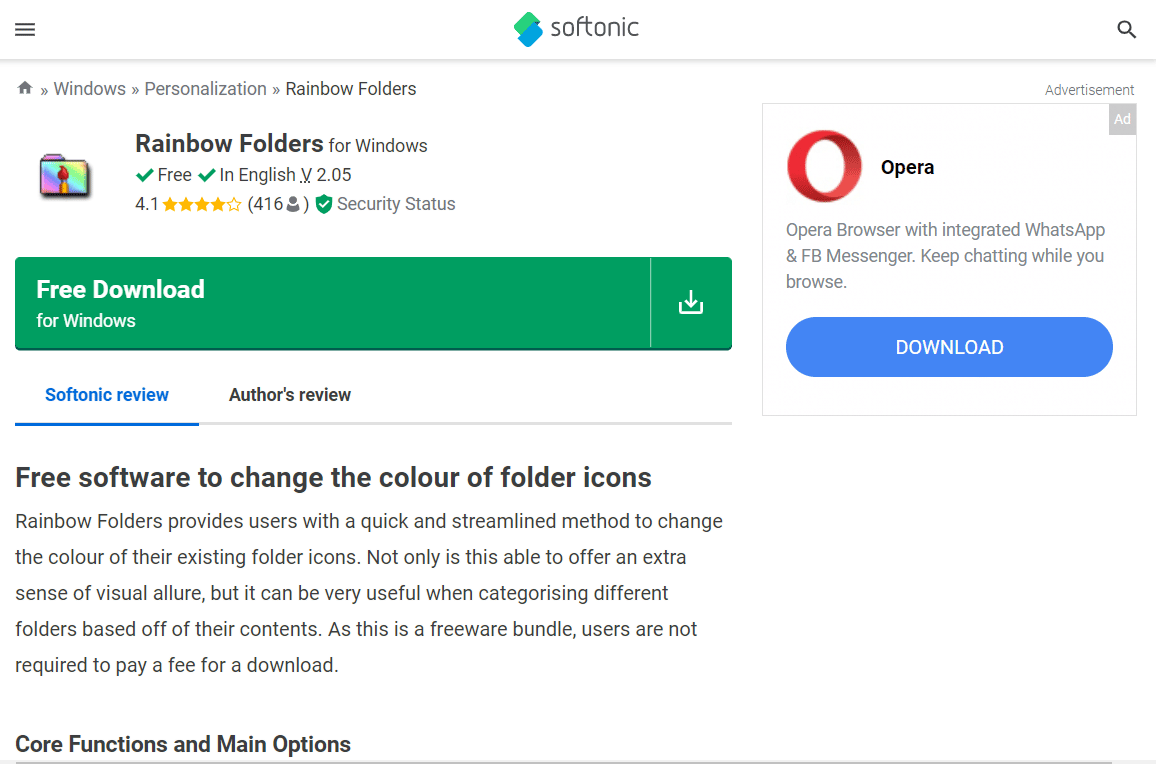This screenshot has width=1156, height=764.
Task: Click the Ad badge label
Action: 1122,119
